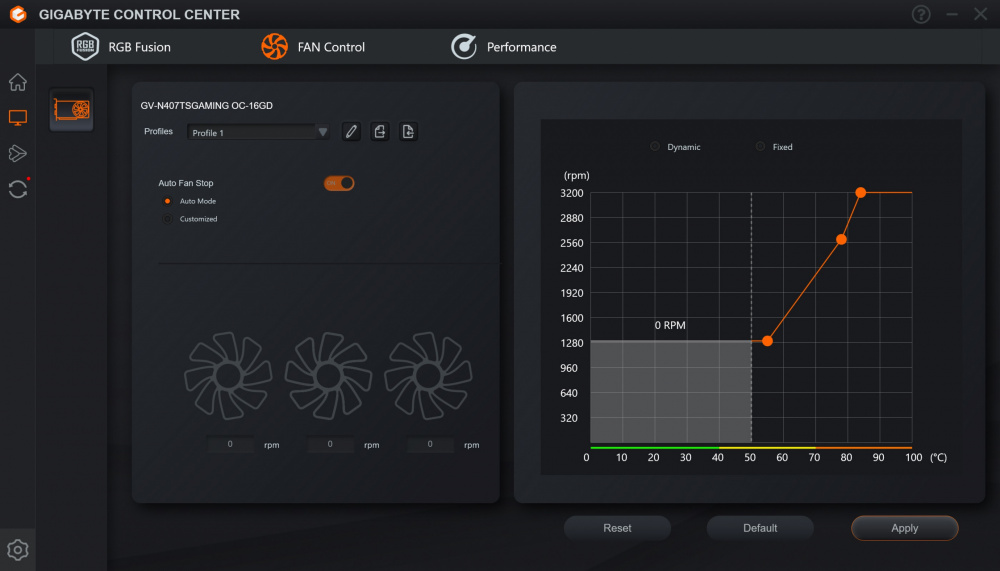This screenshot has width=1000, height=571.
Task: Open settings gear at bottom left
Action: pos(18,549)
